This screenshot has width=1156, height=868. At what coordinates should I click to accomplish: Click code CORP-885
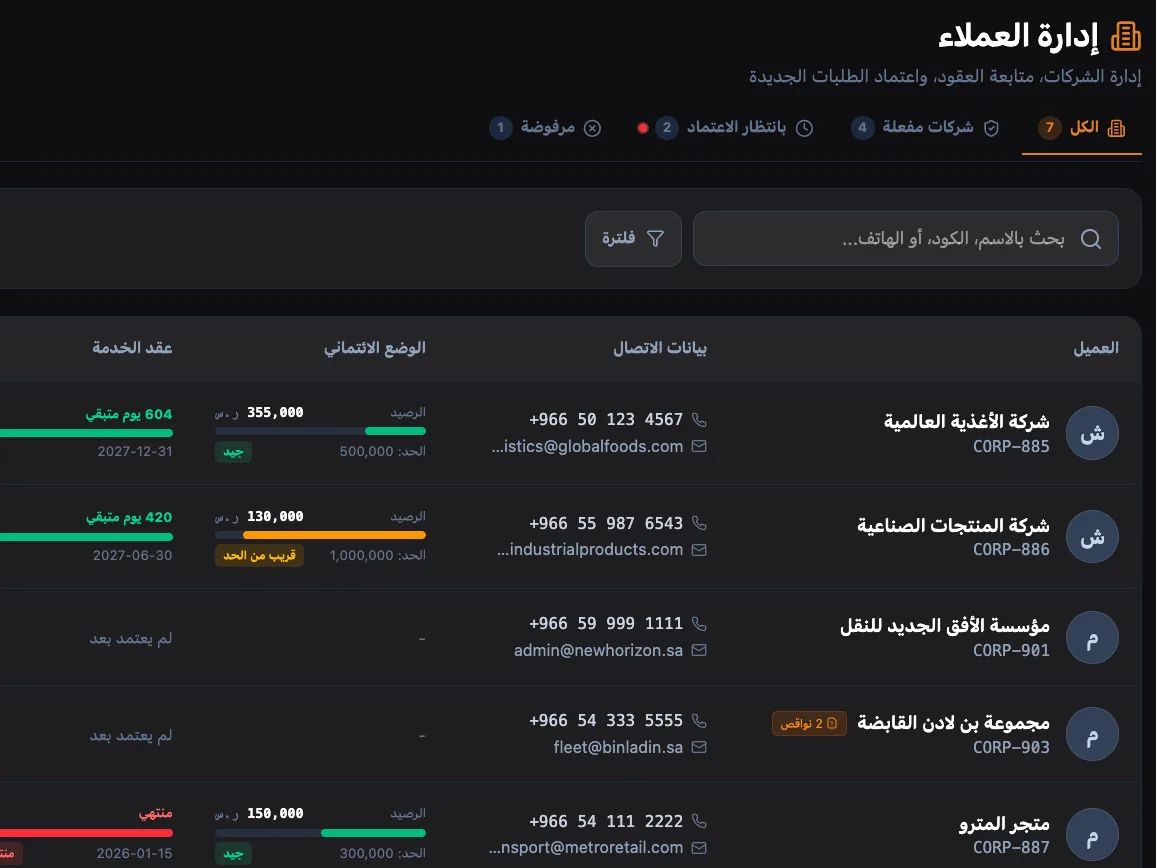coord(1011,446)
